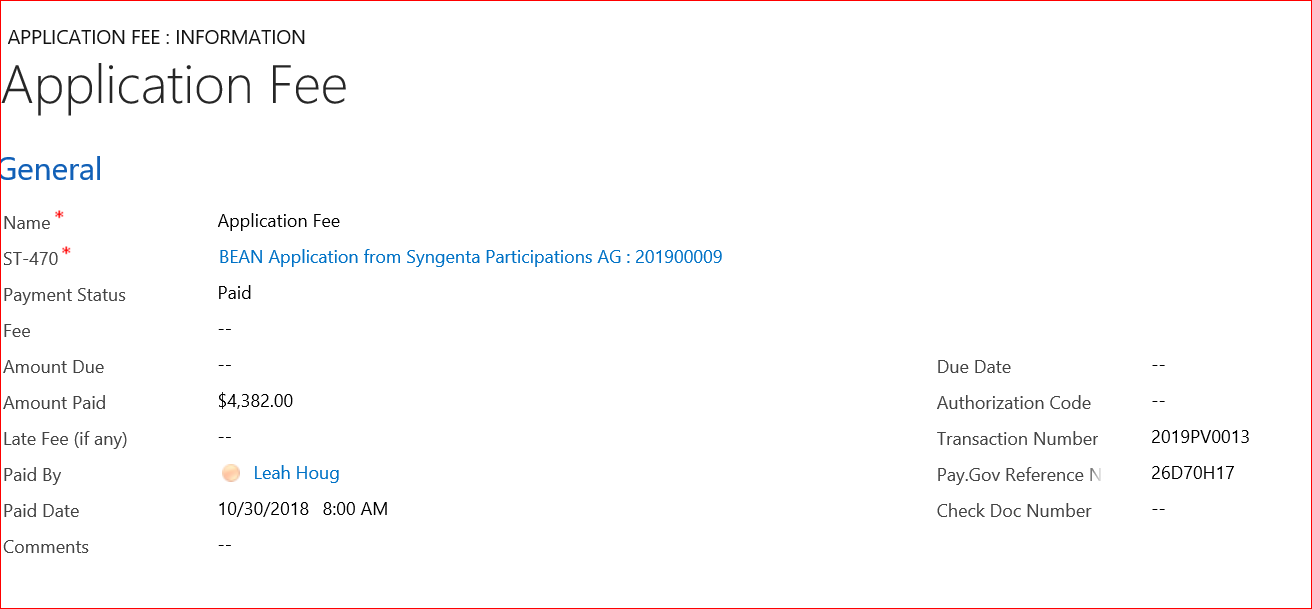Image resolution: width=1312 pixels, height=609 pixels.
Task: Open the Leah Houg user link
Action: click(296, 473)
